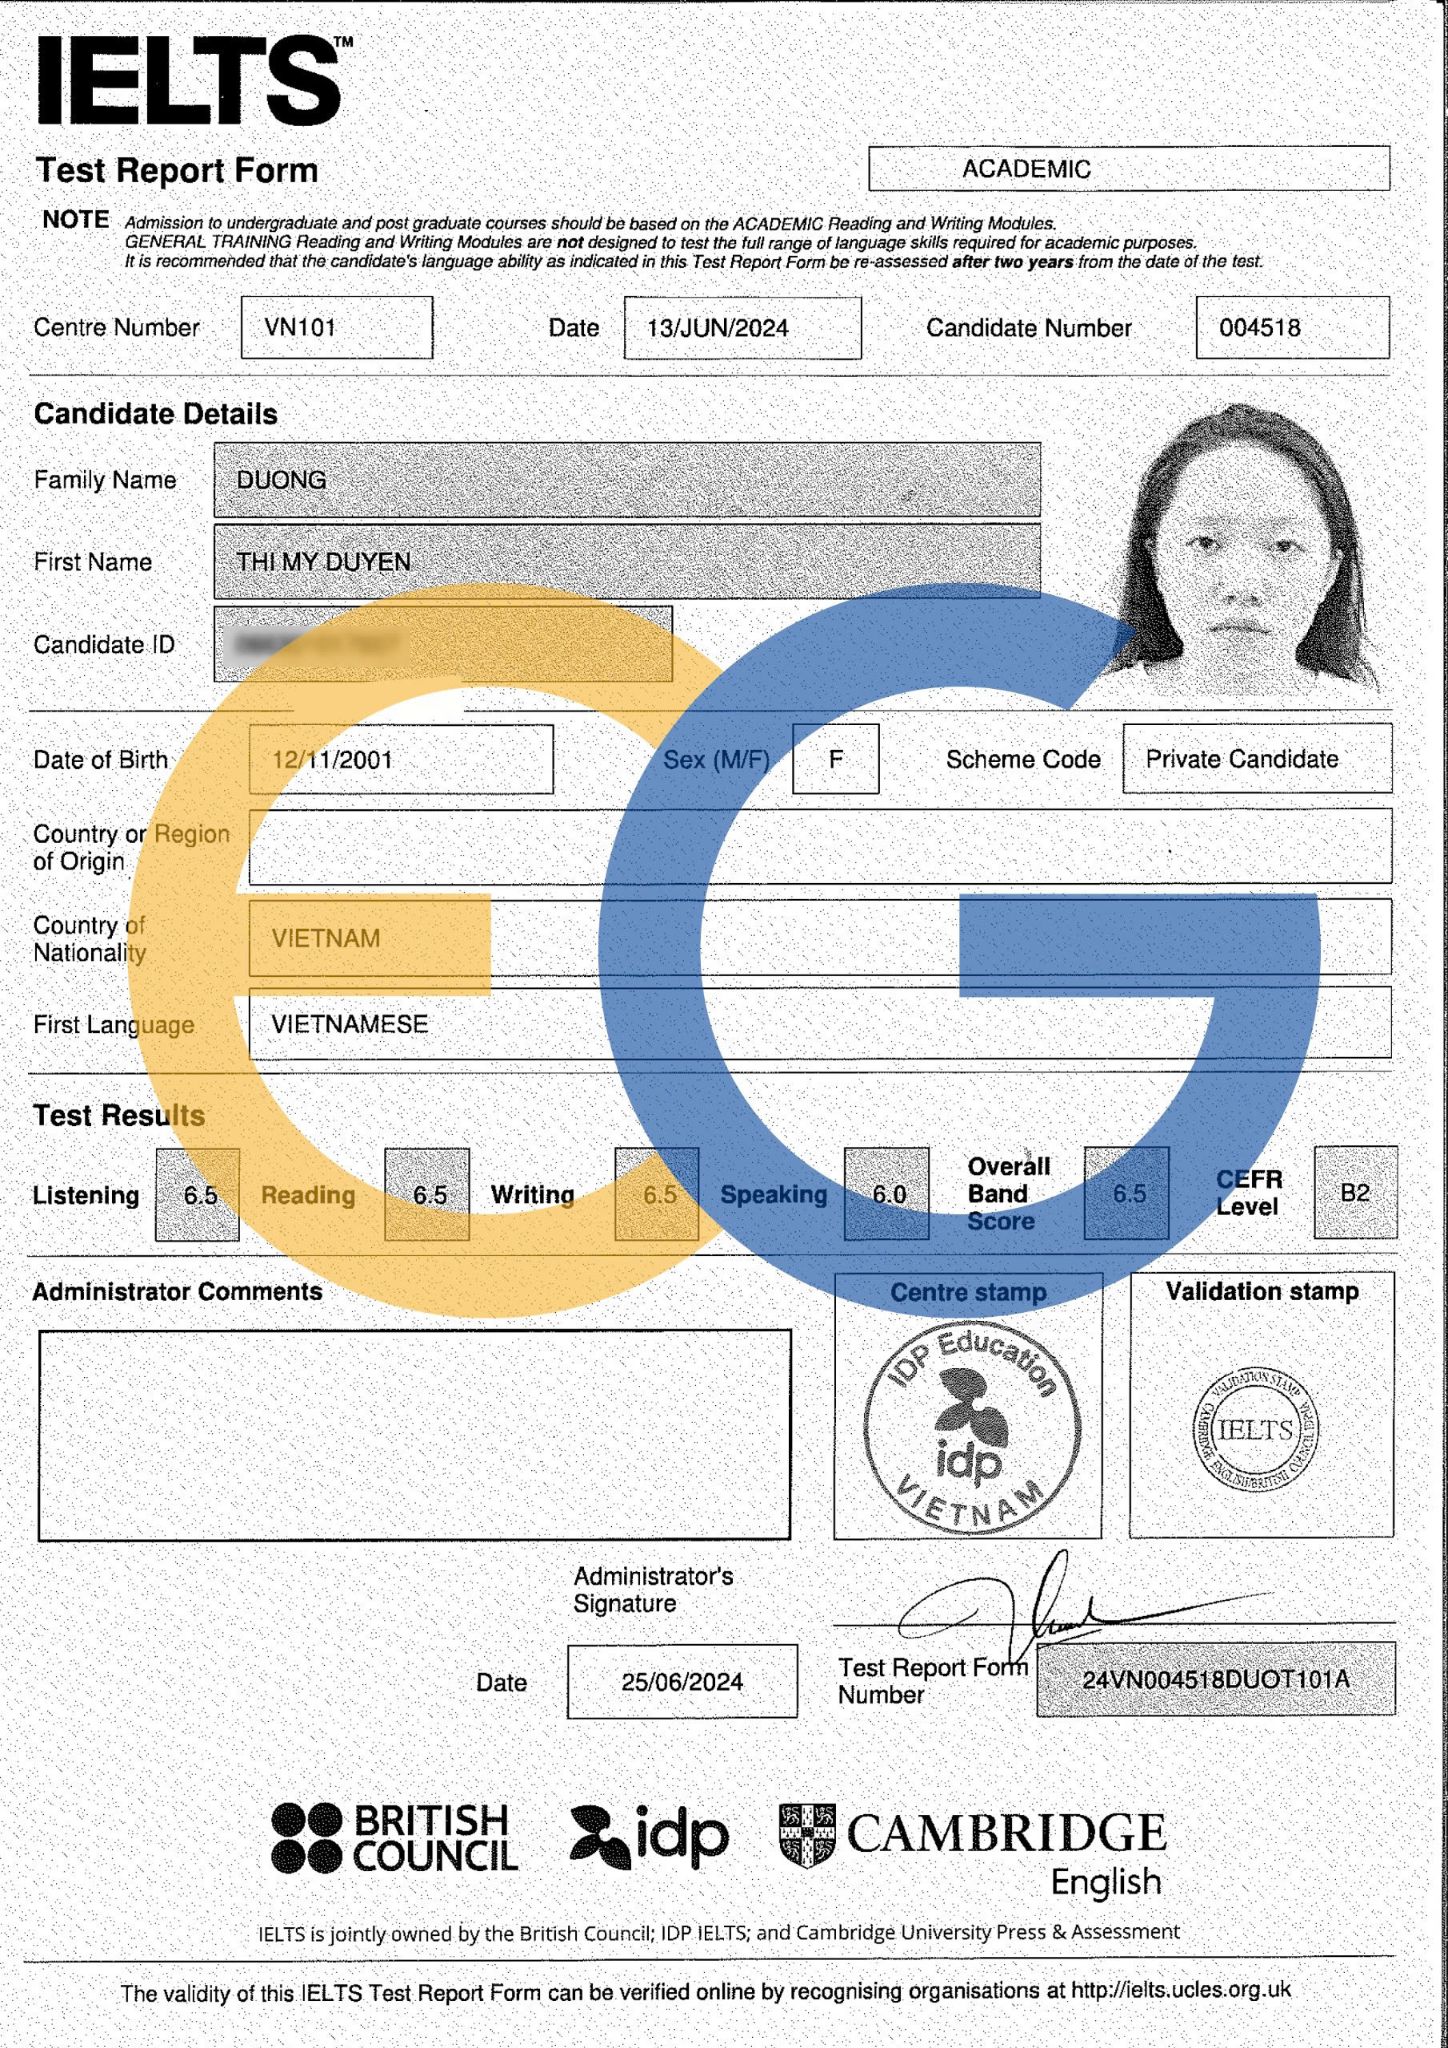This screenshot has width=1448, height=2048.
Task: Click the round IELTS validation stamp
Action: [x=1255, y=1430]
